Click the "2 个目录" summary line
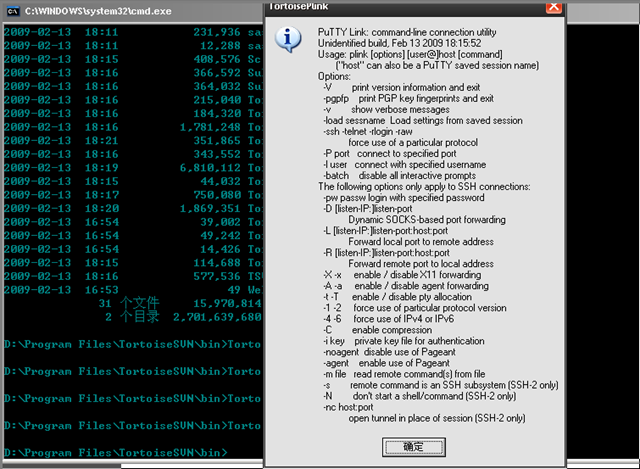This screenshot has height=469, width=640. (183, 317)
